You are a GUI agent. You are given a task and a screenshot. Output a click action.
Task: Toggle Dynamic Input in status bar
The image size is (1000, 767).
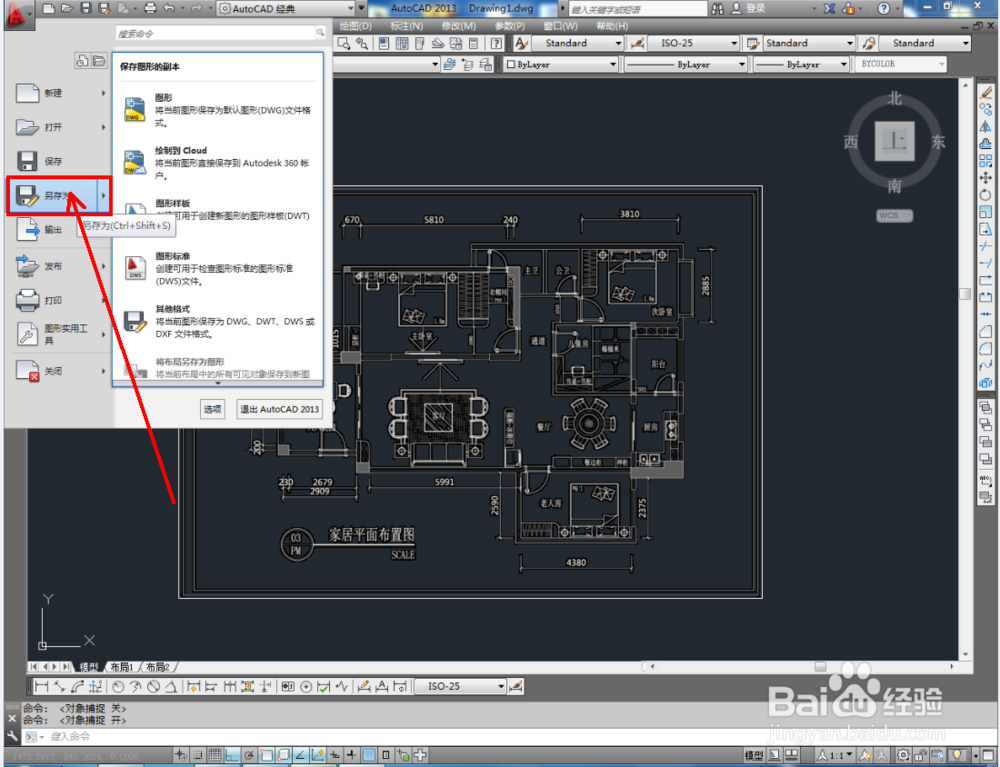click(334, 756)
